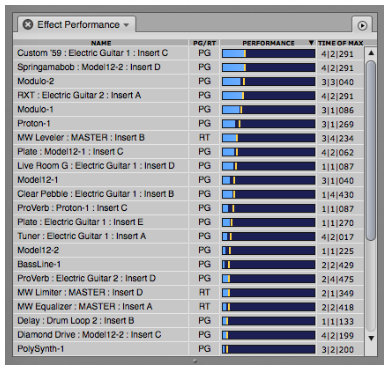The height and width of the screenshot is (370, 391).
Task: Click the time of max value 1|4|430
Action: point(337,195)
